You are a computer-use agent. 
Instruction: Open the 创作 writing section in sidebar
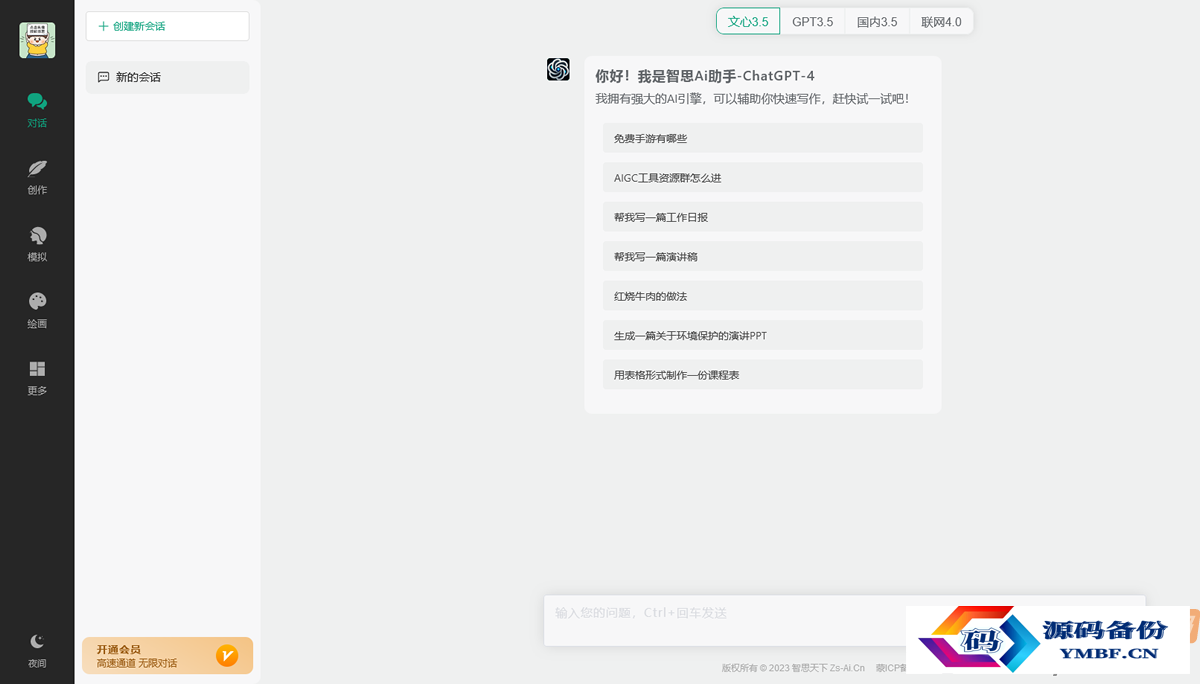pyautogui.click(x=37, y=177)
